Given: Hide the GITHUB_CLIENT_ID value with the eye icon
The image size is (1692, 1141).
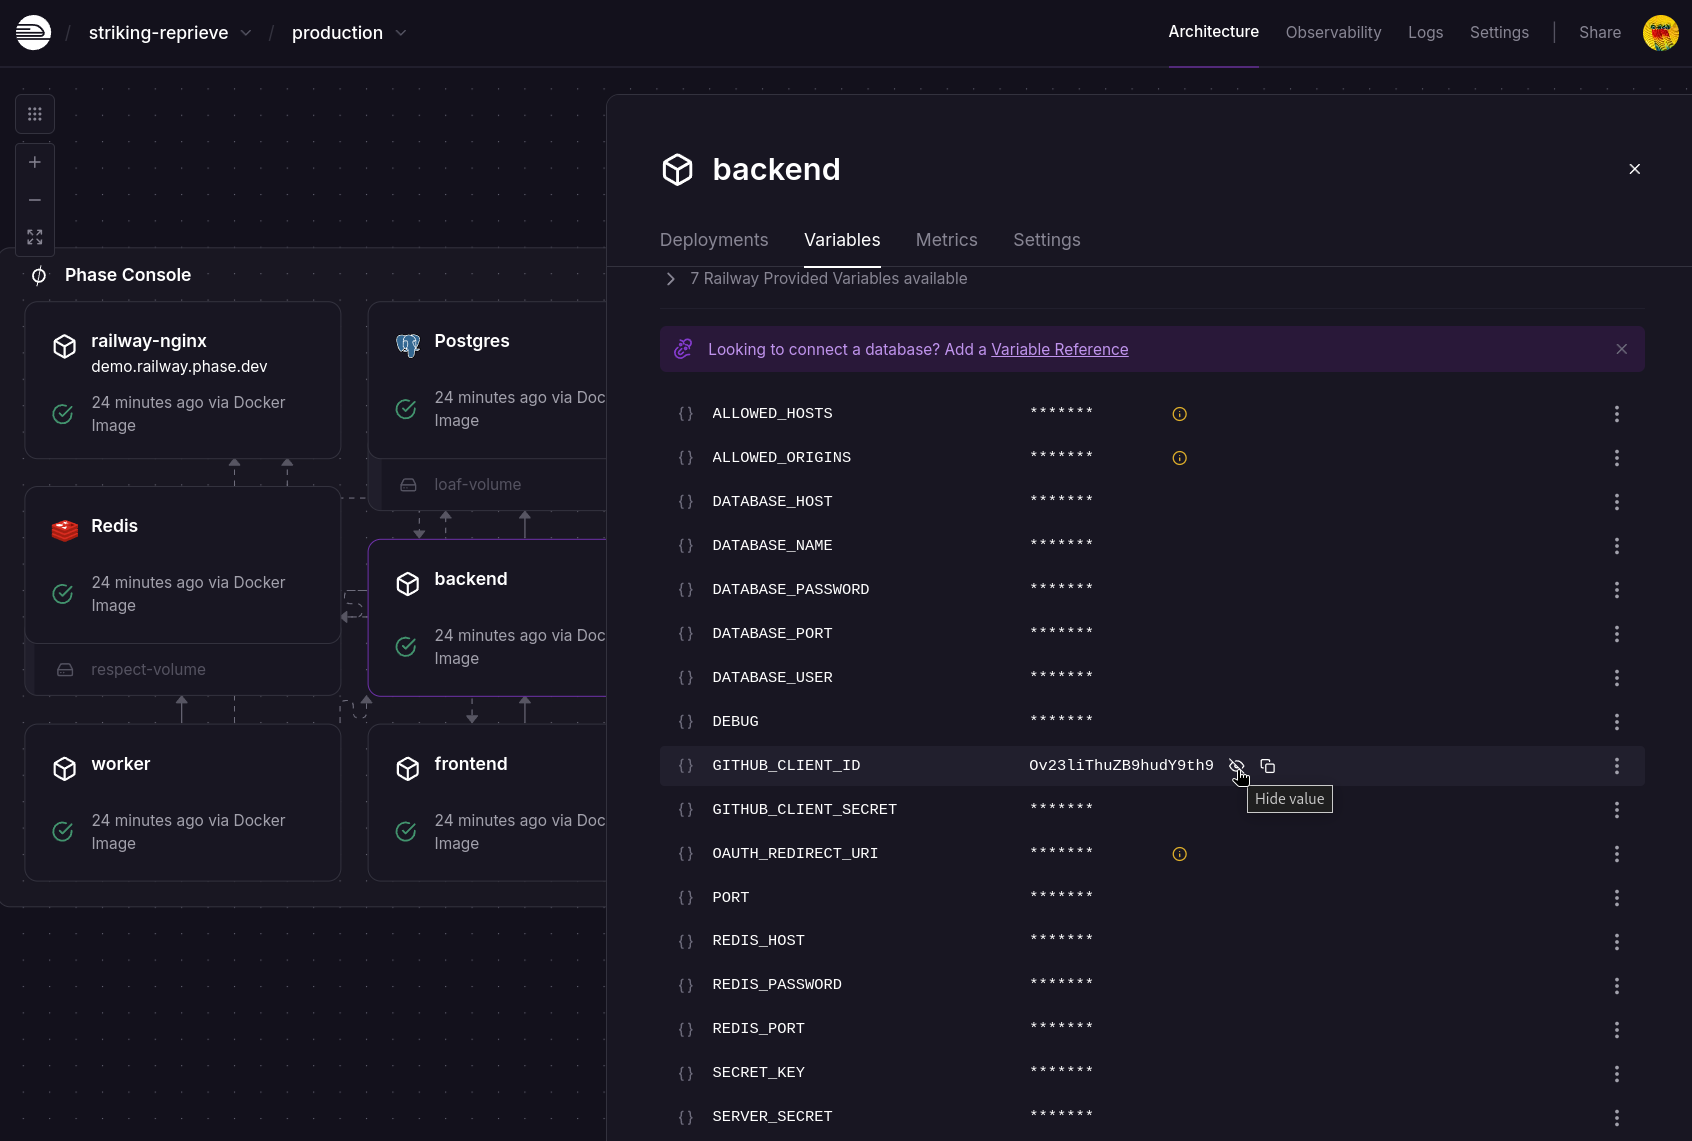Looking at the screenshot, I should 1237,765.
